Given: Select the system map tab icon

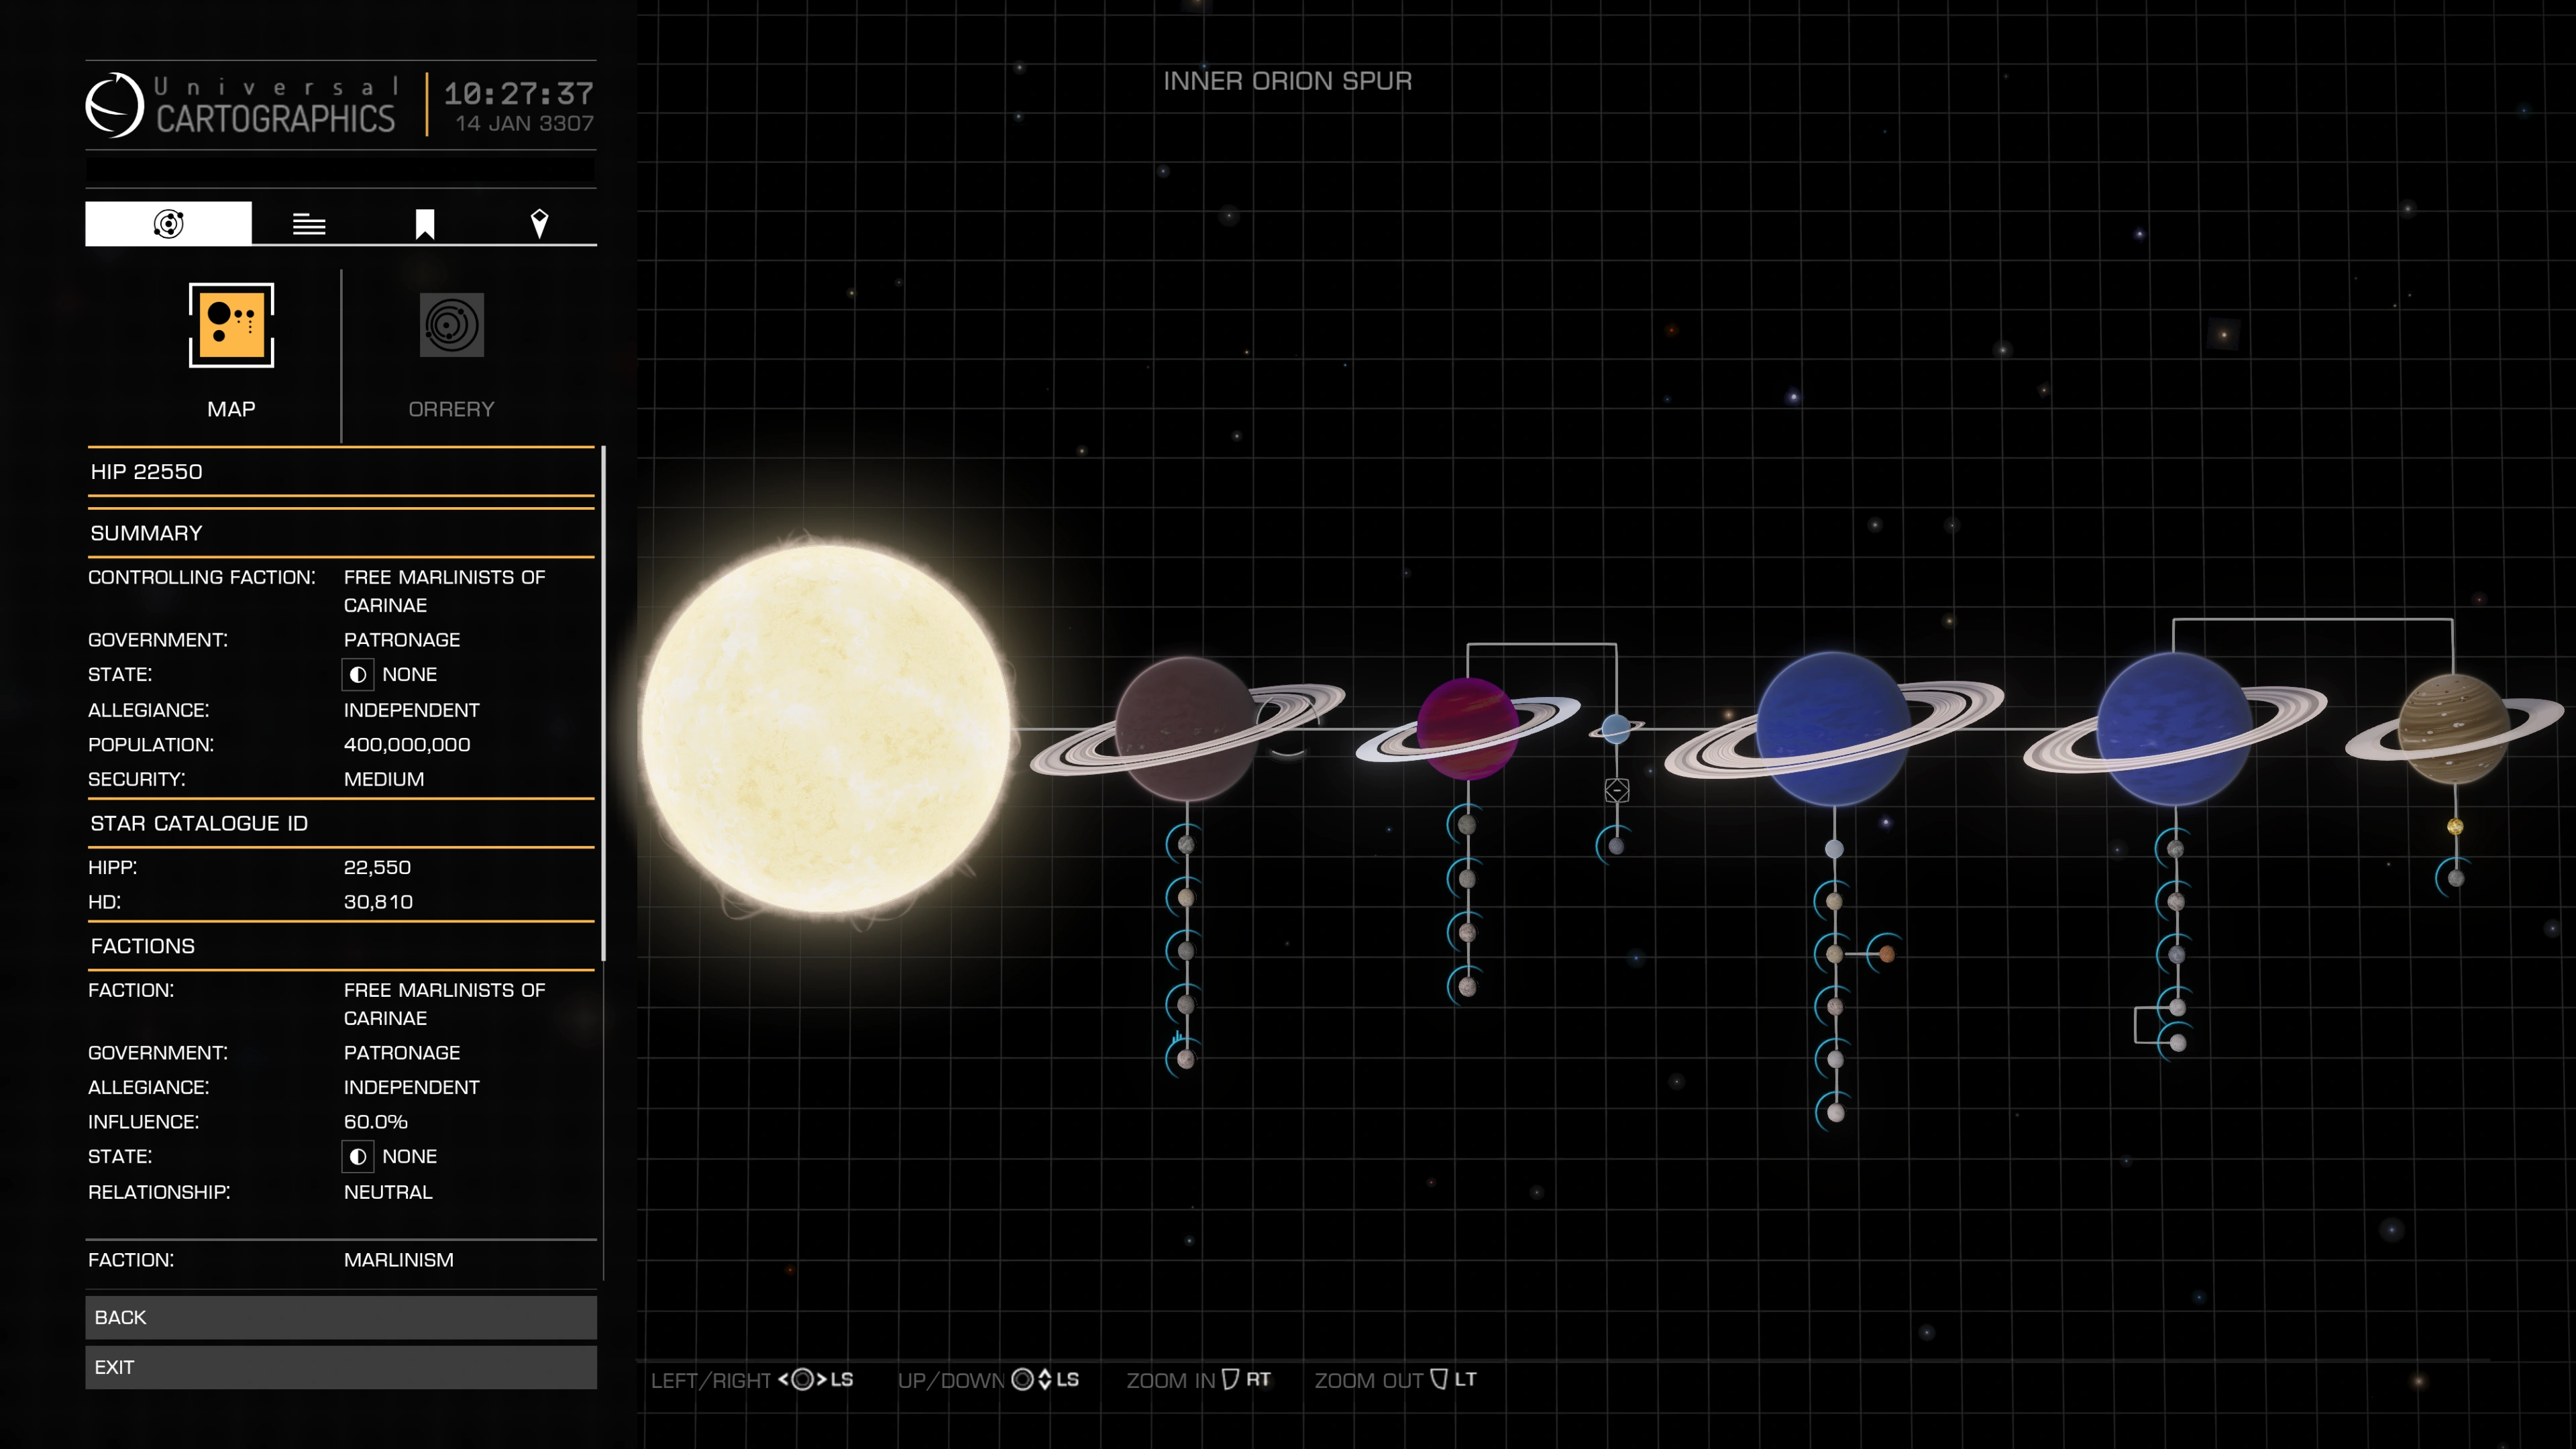Looking at the screenshot, I should click(x=168, y=223).
